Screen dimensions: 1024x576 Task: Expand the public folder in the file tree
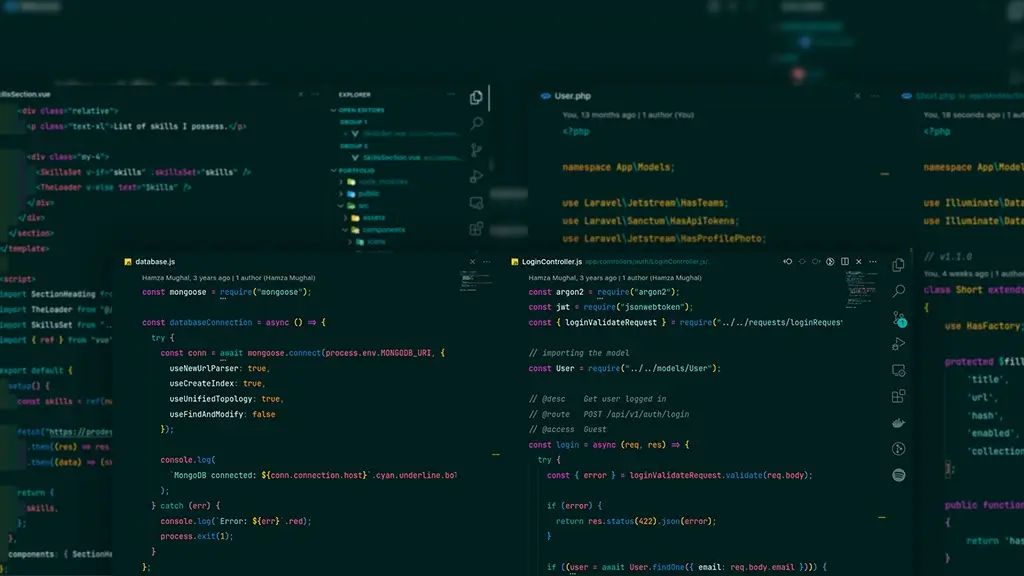(342, 193)
